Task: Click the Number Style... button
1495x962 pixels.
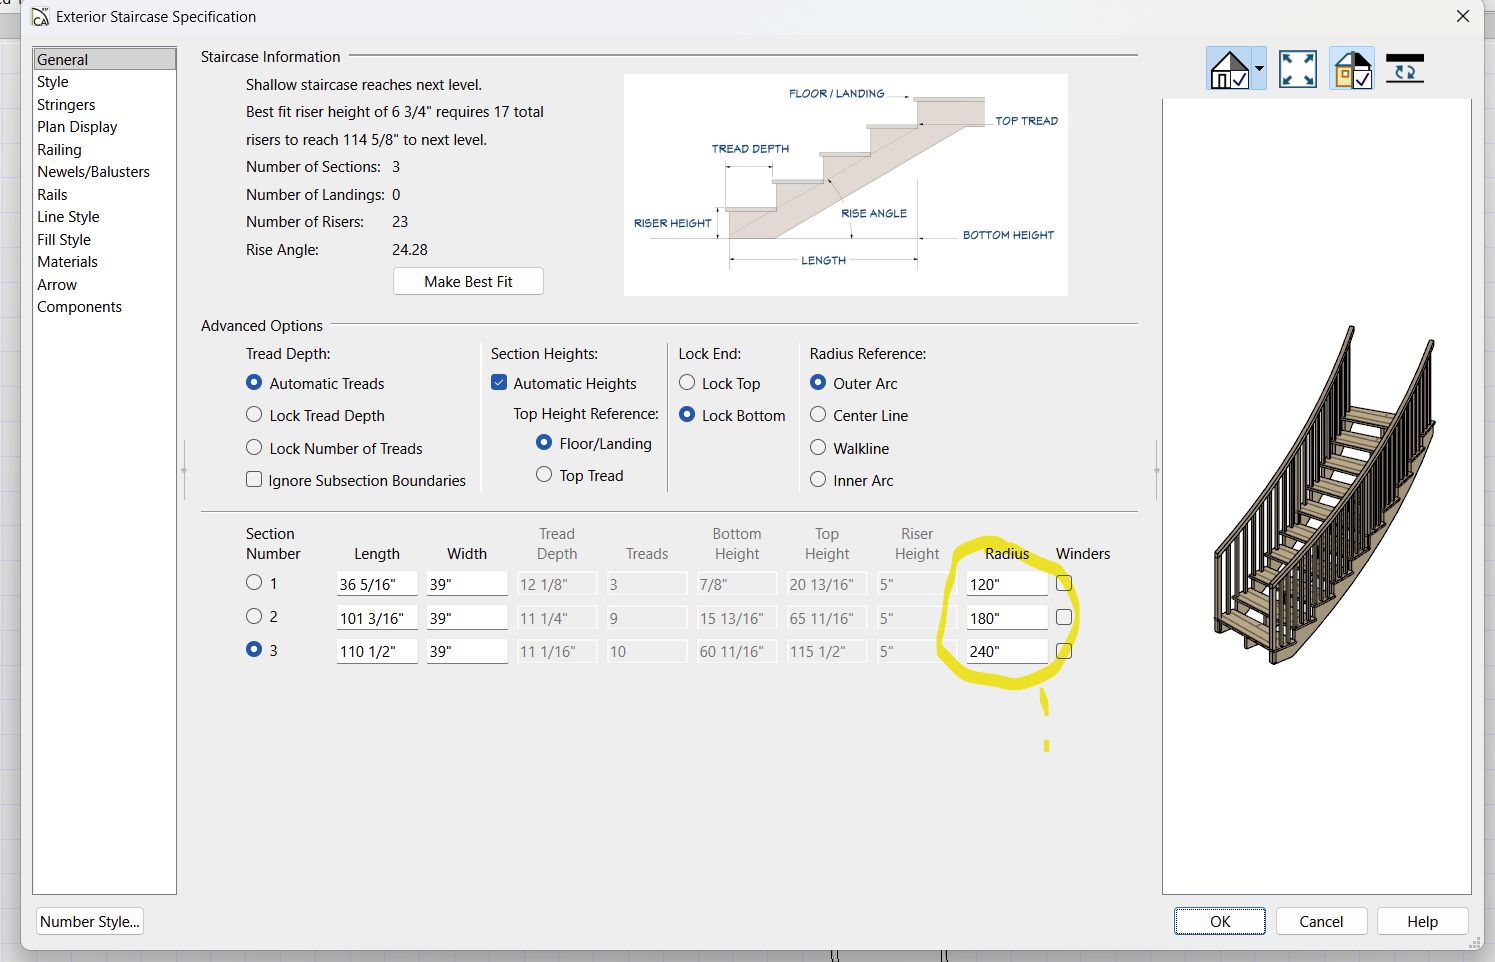Action: click(90, 921)
